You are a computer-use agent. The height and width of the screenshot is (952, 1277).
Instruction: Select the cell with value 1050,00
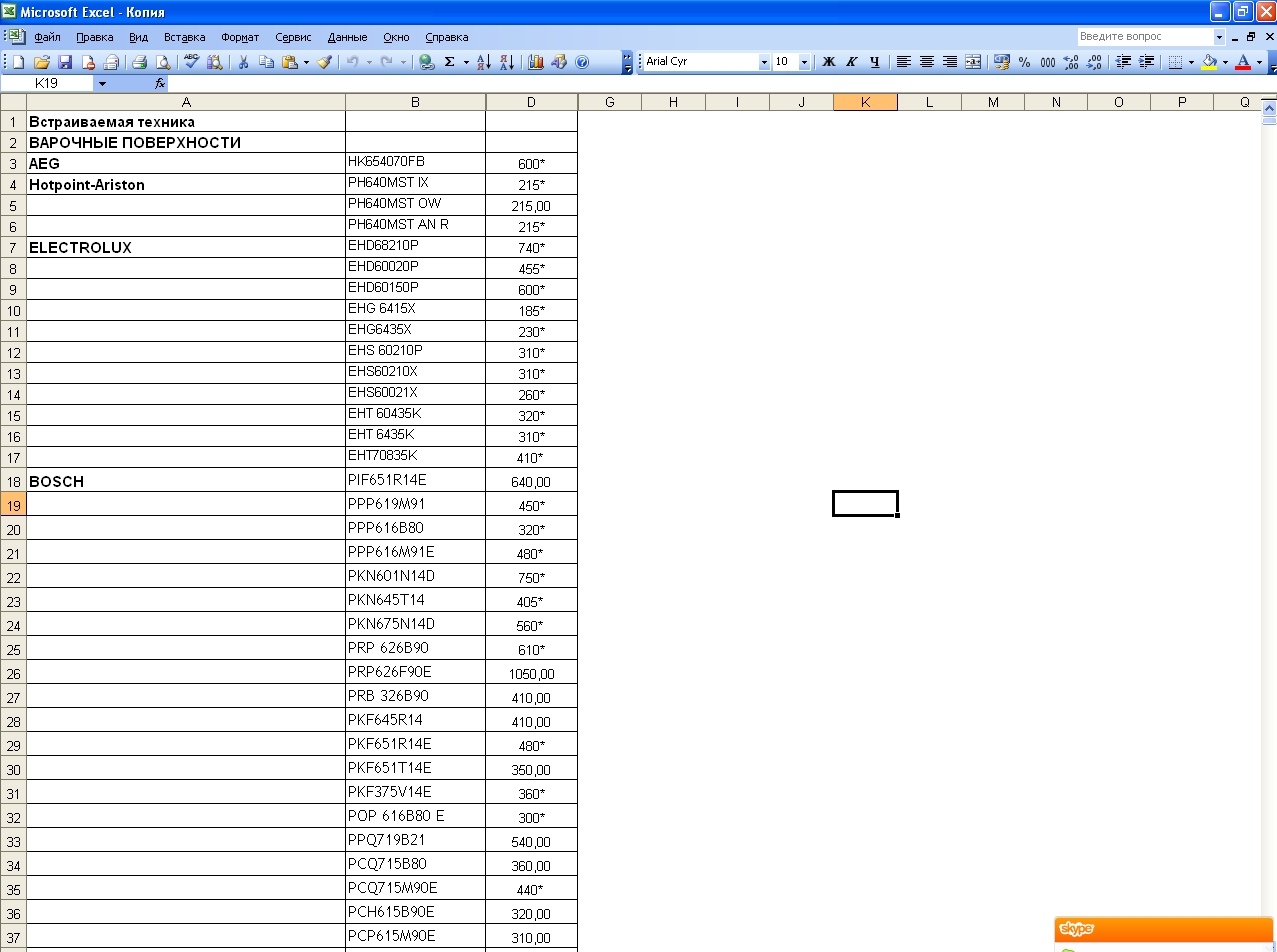[531, 673]
